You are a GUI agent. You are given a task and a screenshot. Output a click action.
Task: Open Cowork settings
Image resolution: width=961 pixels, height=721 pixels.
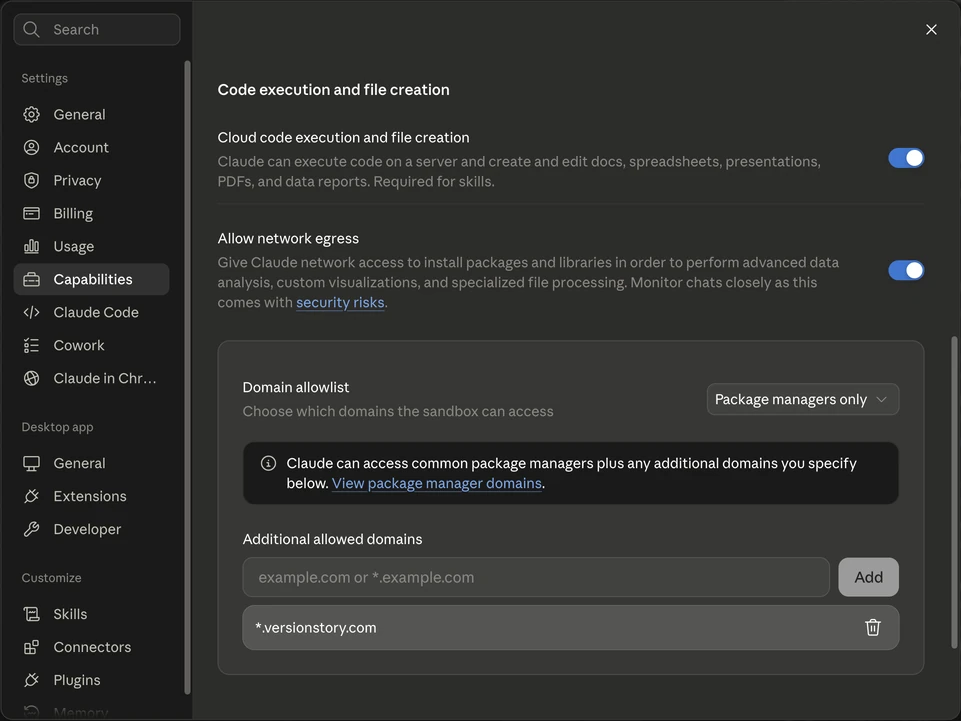click(91, 346)
